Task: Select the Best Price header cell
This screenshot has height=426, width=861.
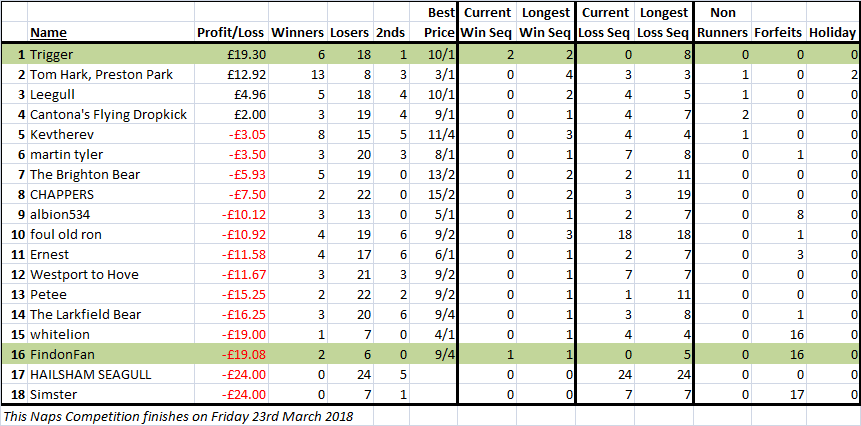Action: coord(435,23)
